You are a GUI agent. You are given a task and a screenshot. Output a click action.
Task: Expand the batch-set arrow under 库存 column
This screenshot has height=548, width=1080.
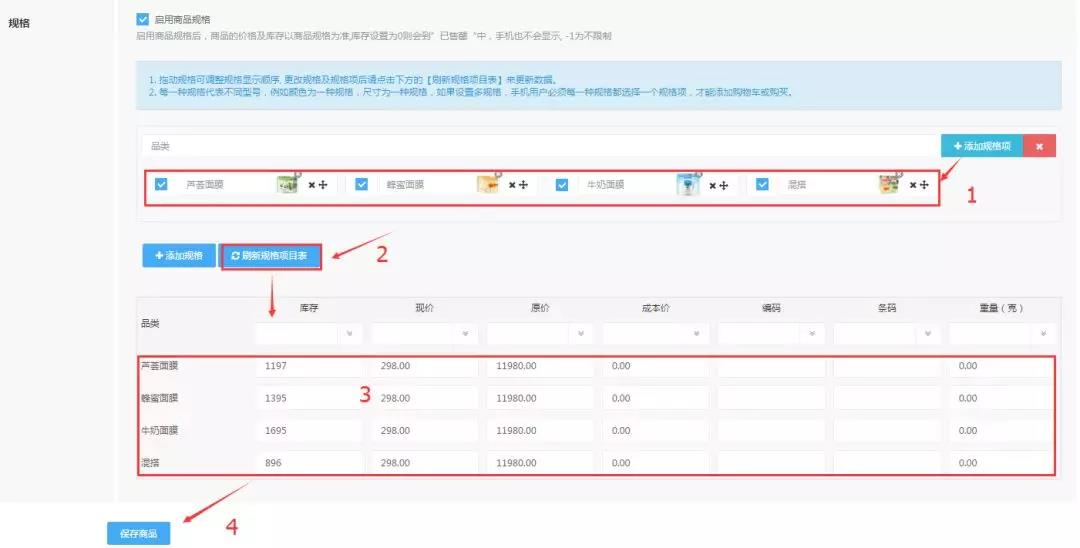(x=349, y=333)
